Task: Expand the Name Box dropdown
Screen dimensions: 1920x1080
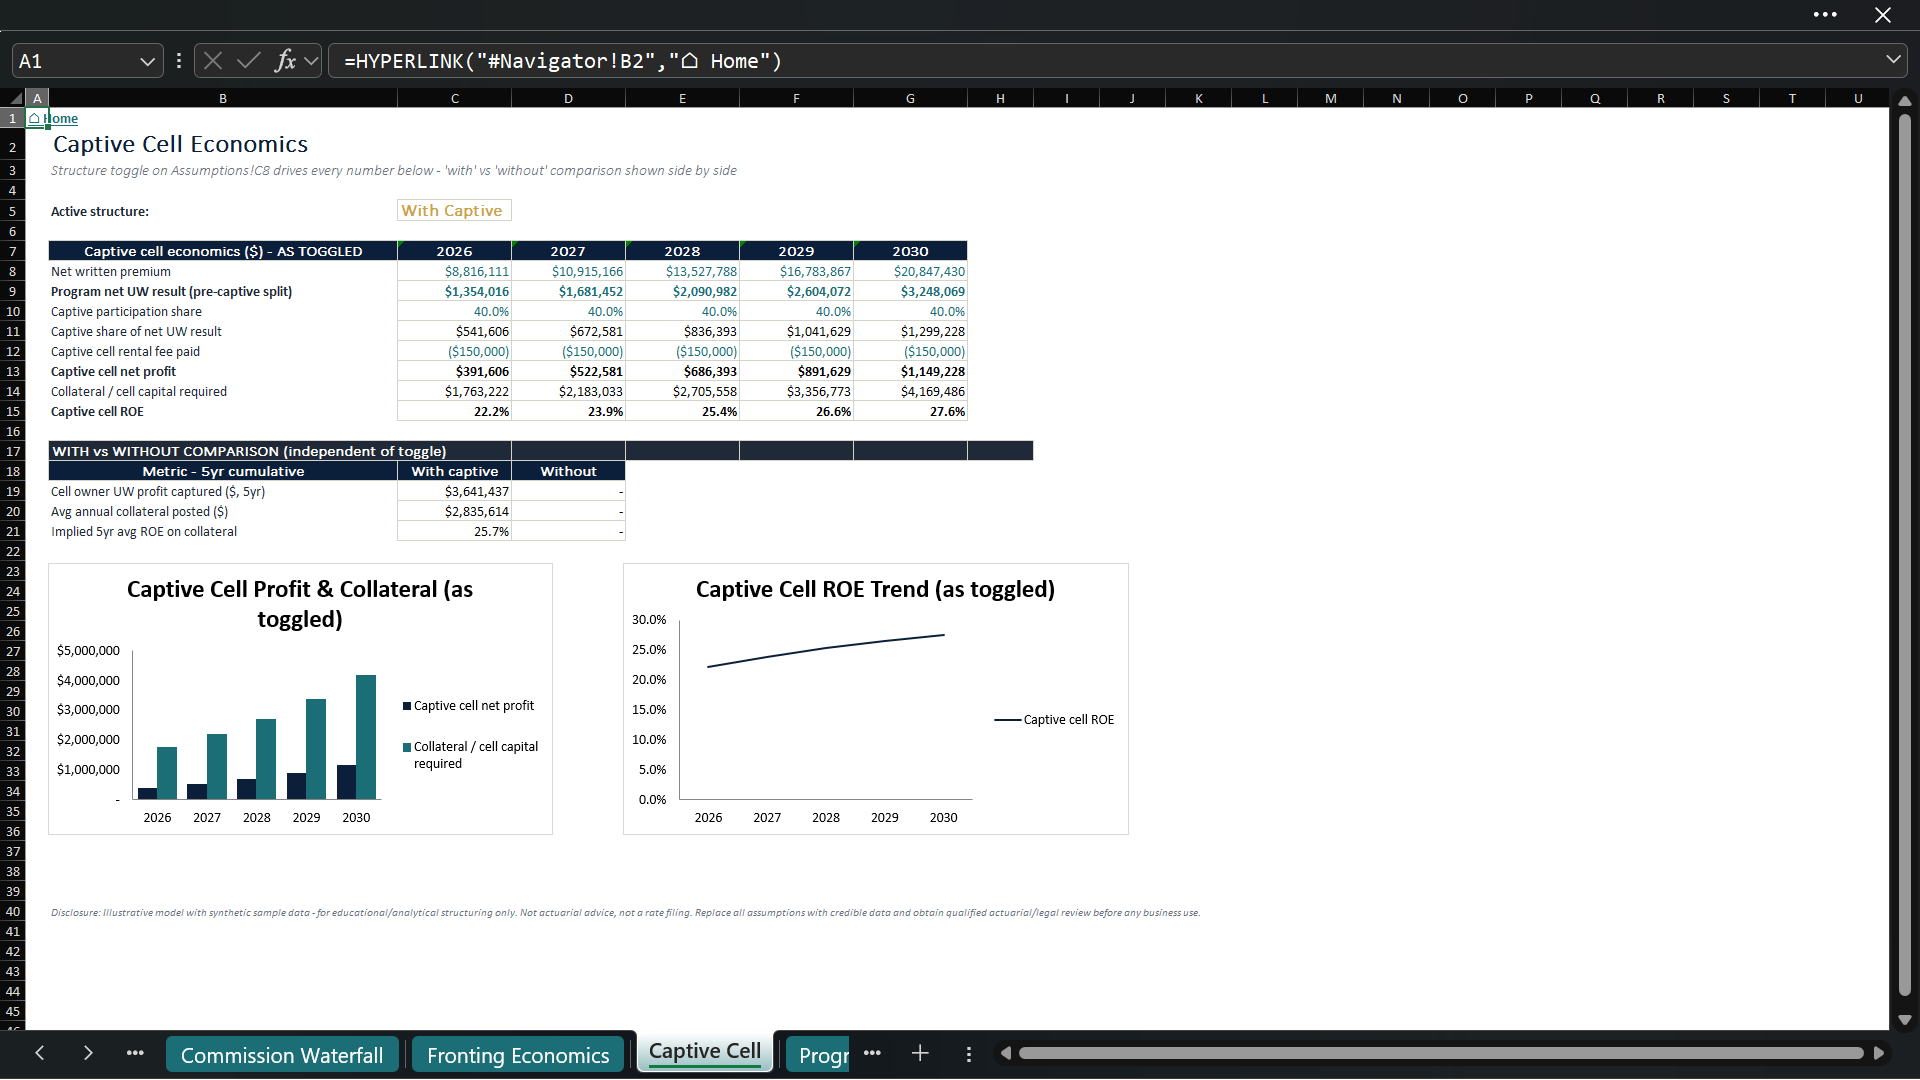Action: pos(147,61)
